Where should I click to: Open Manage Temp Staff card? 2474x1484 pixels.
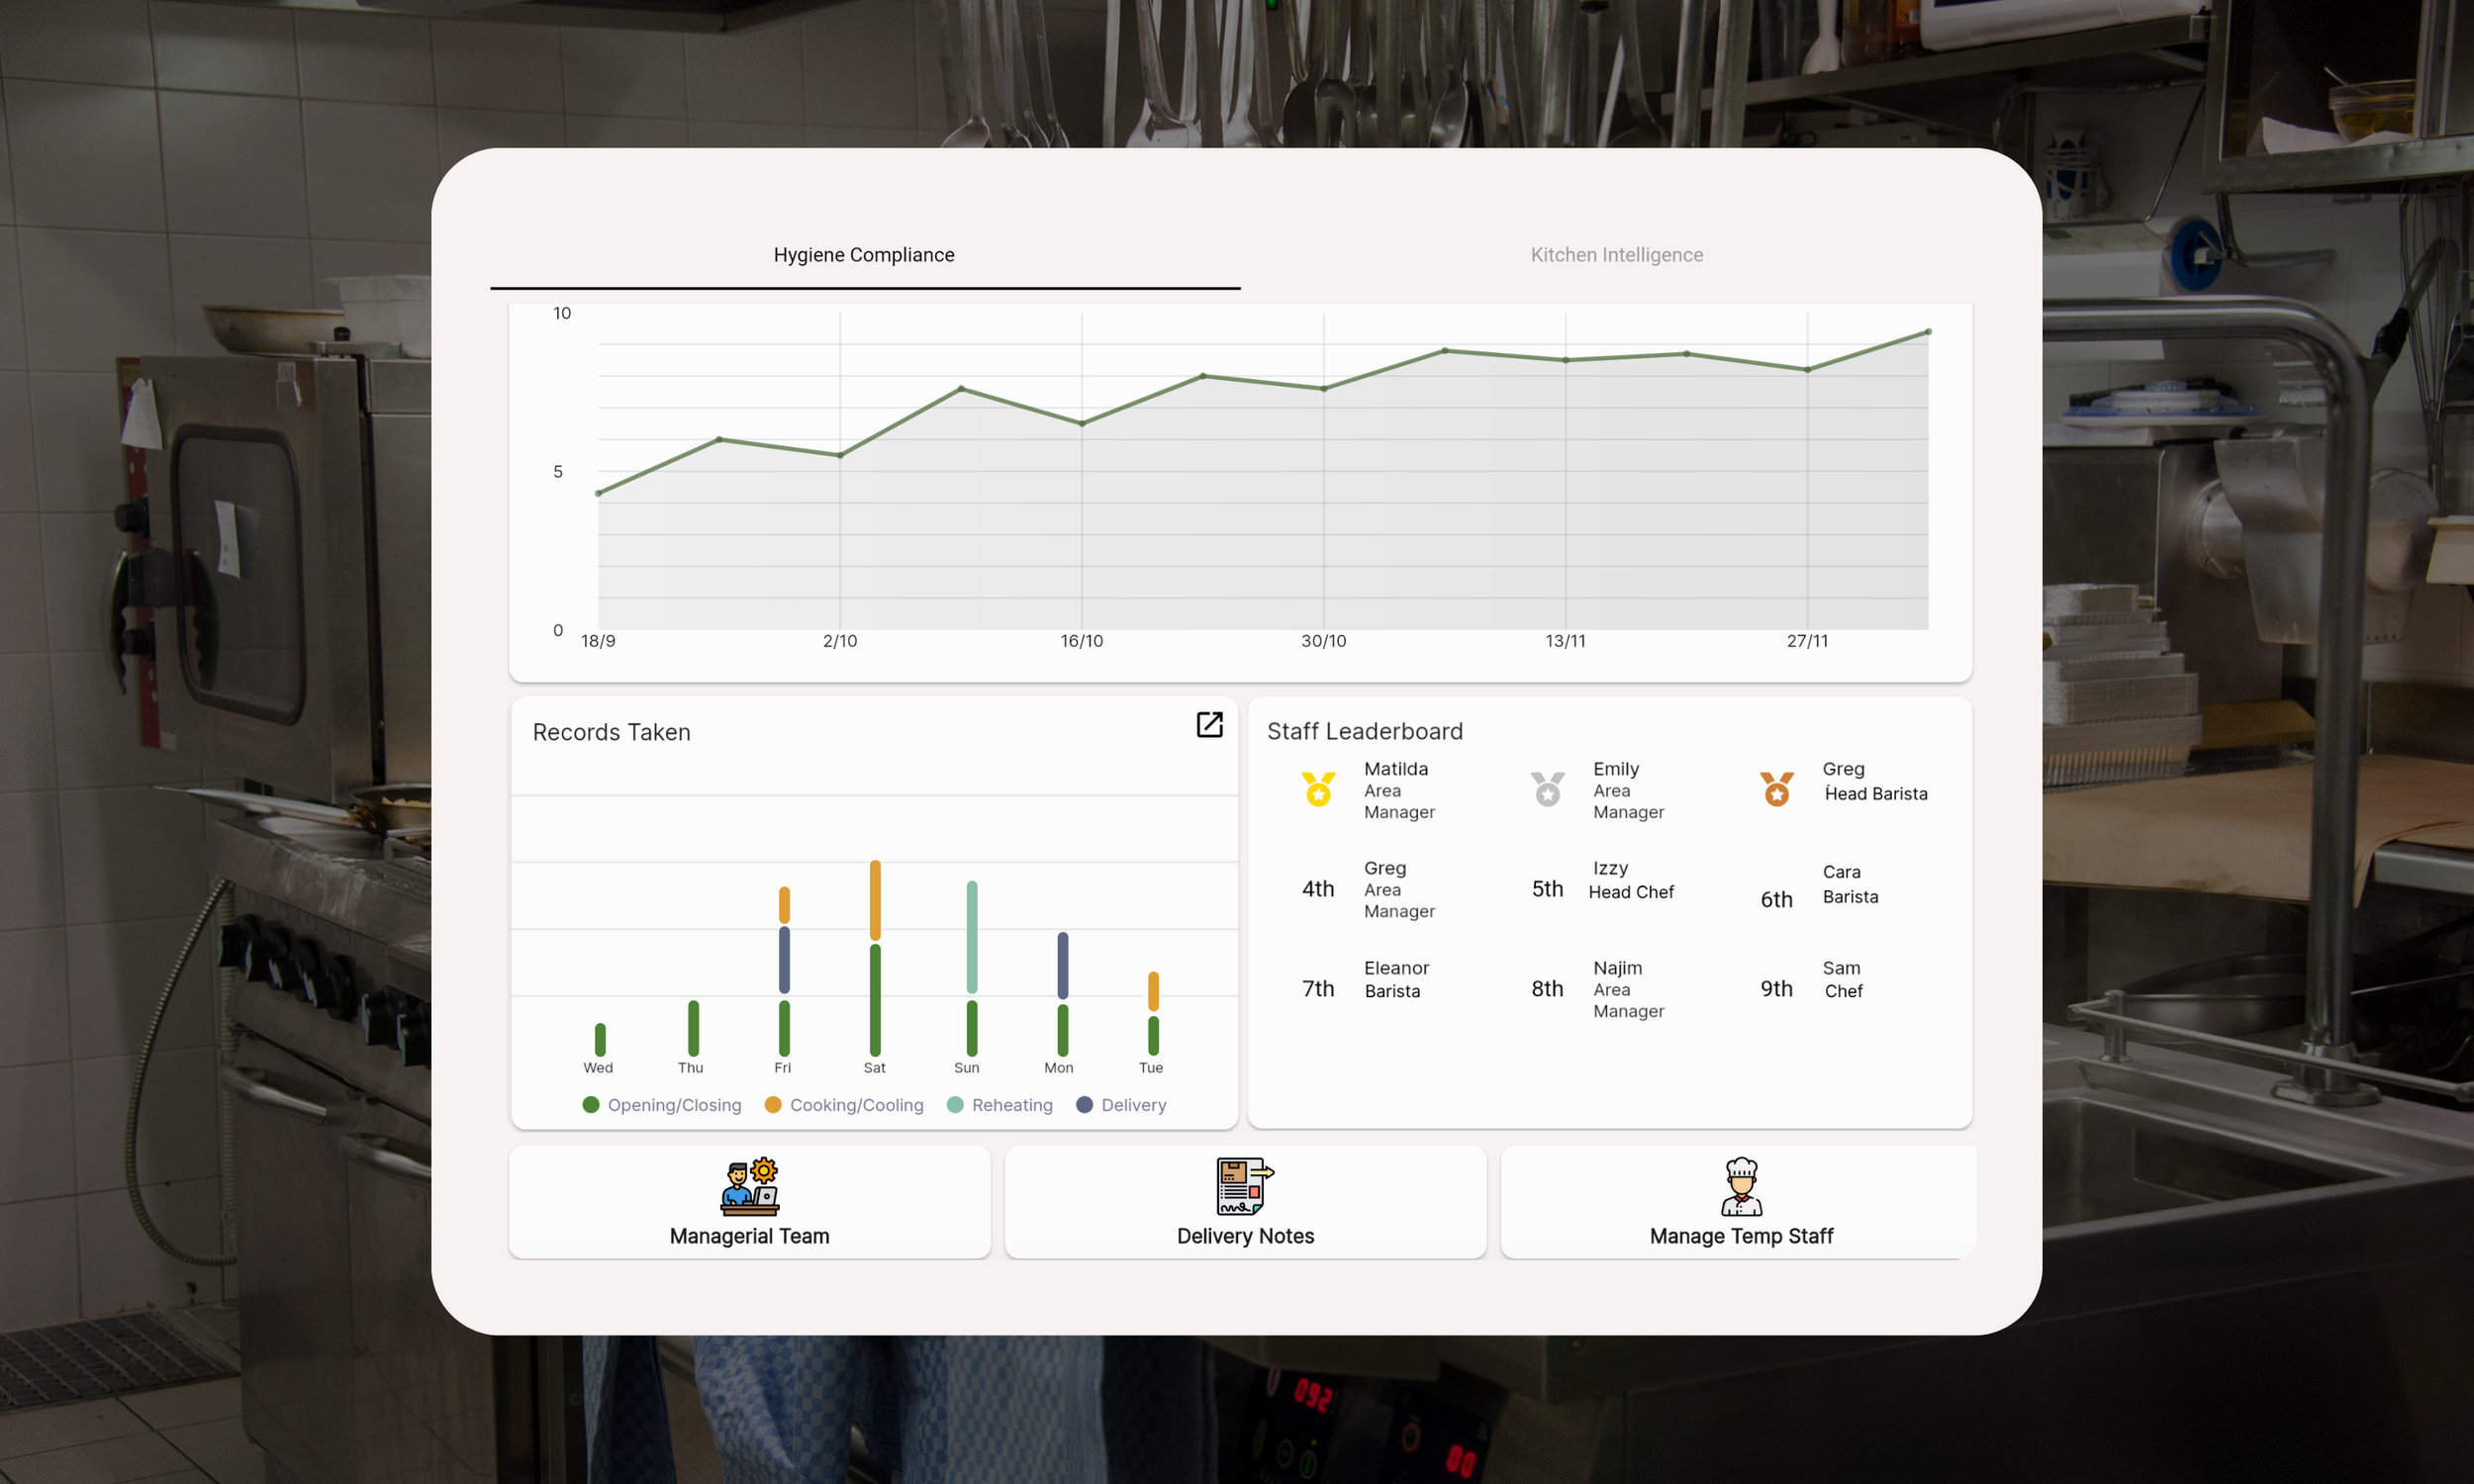coord(1741,1235)
